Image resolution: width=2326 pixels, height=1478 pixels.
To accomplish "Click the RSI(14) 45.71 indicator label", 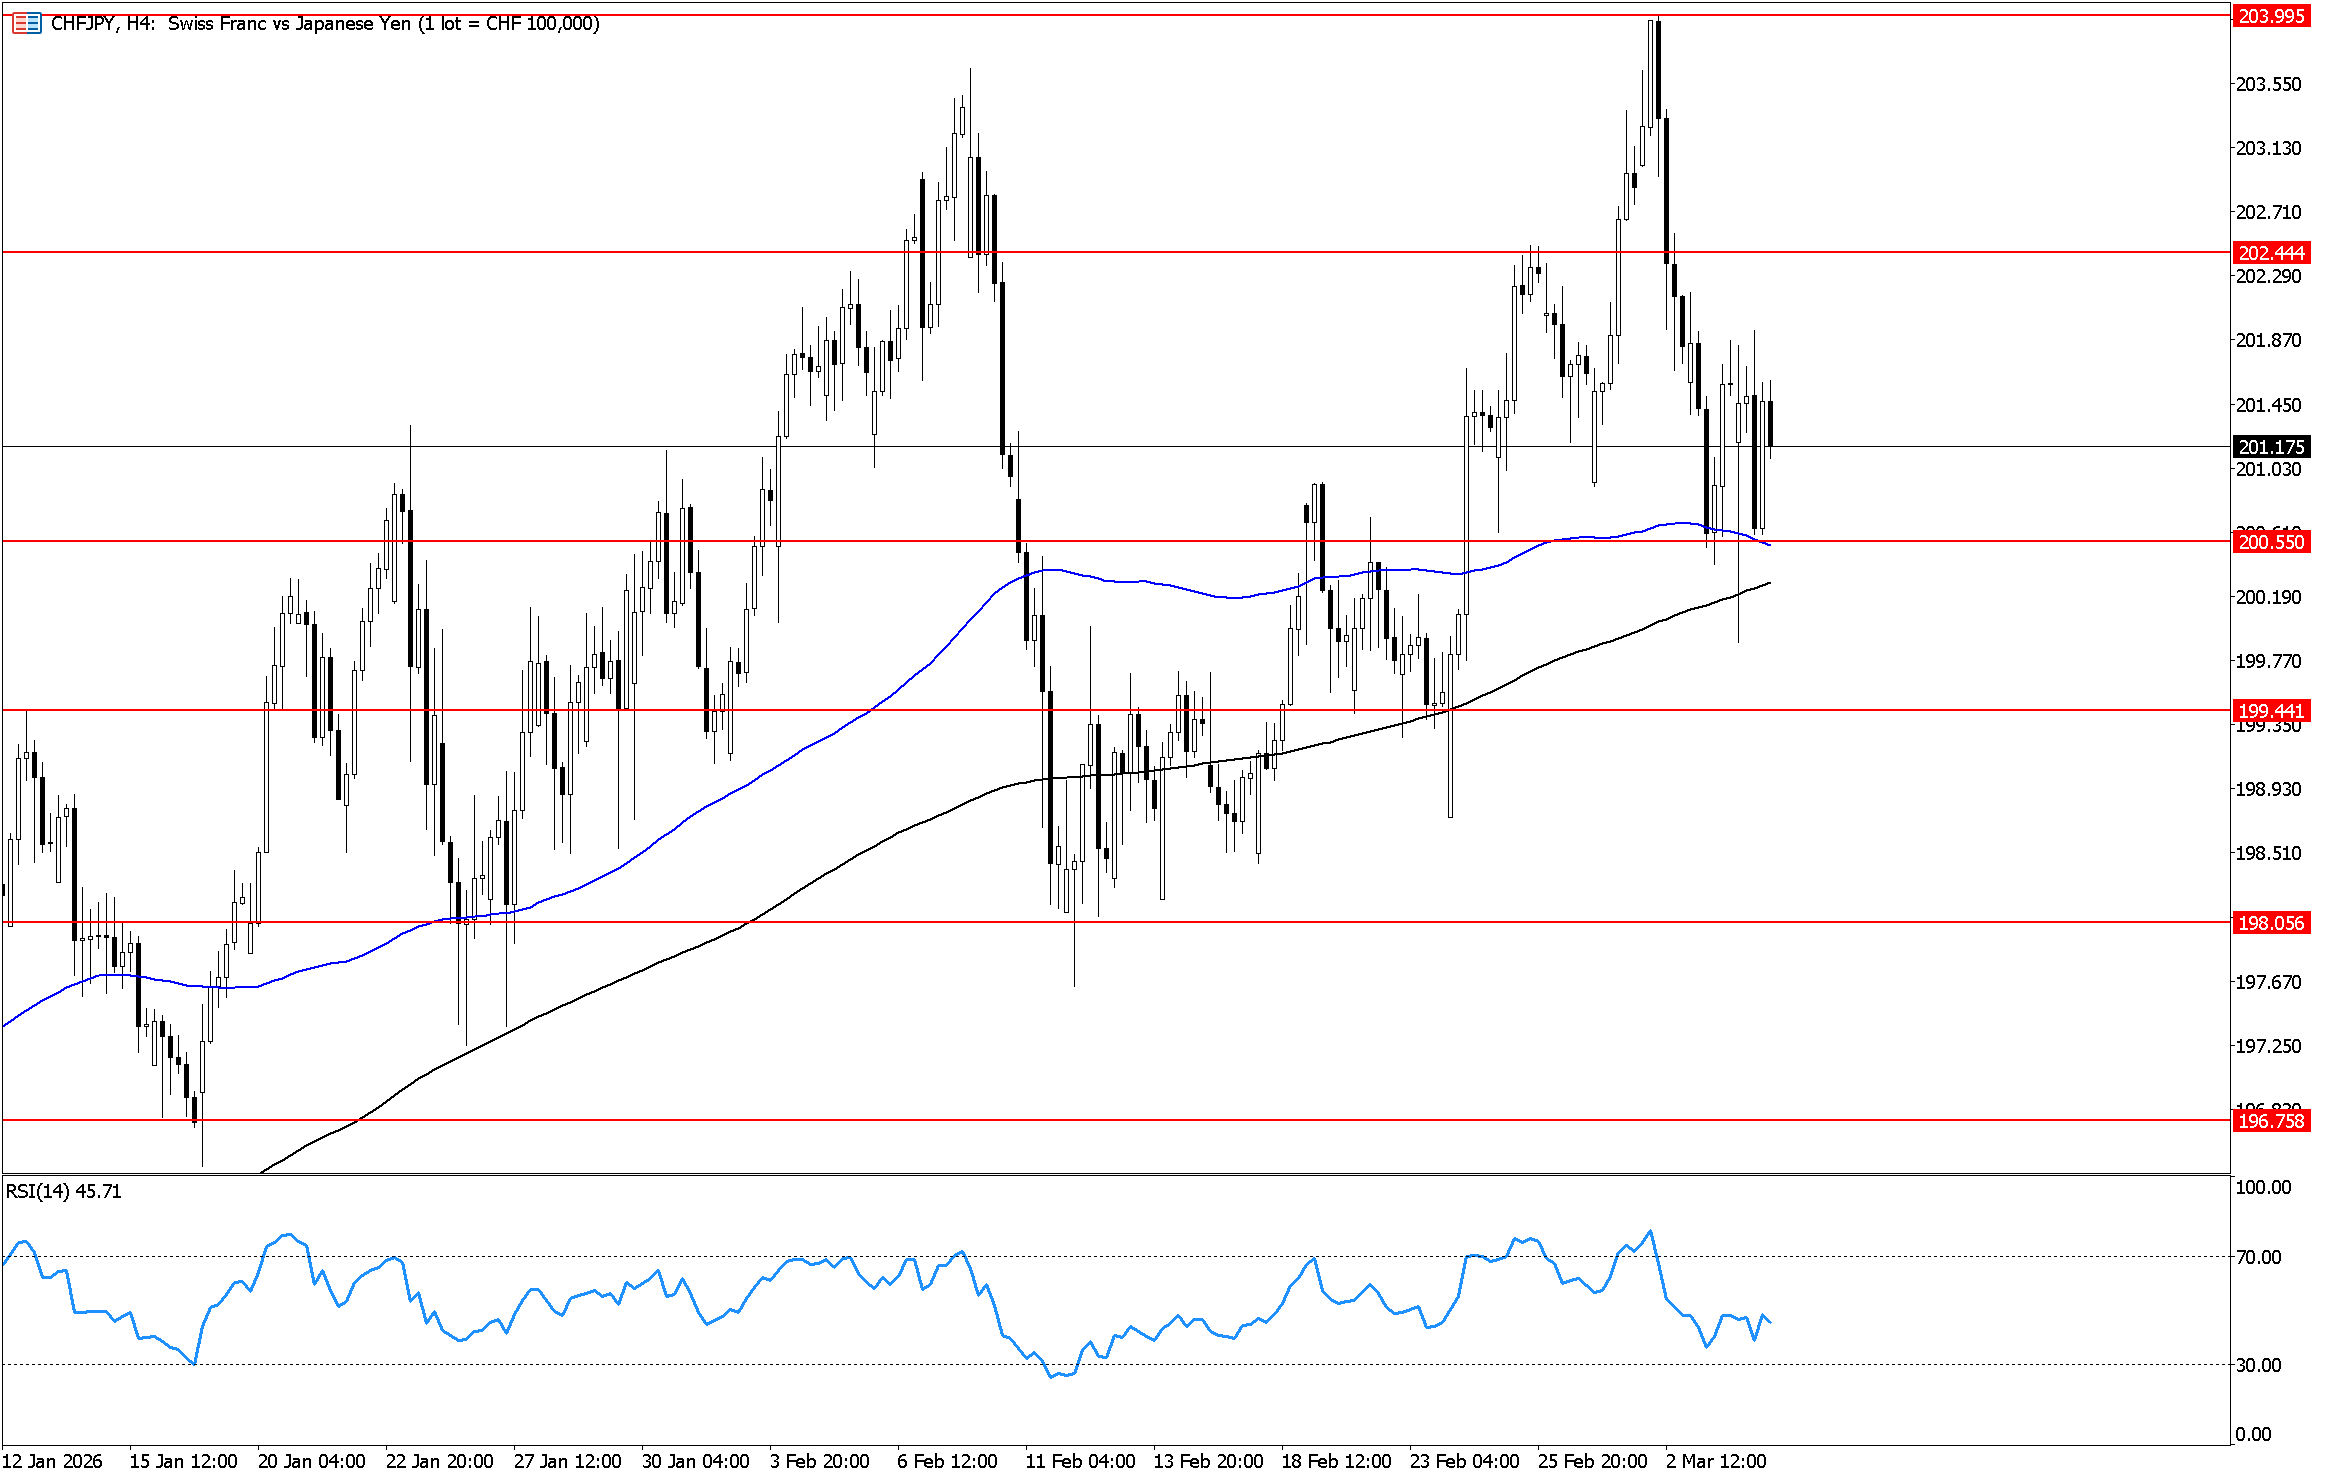I will (x=64, y=1191).
